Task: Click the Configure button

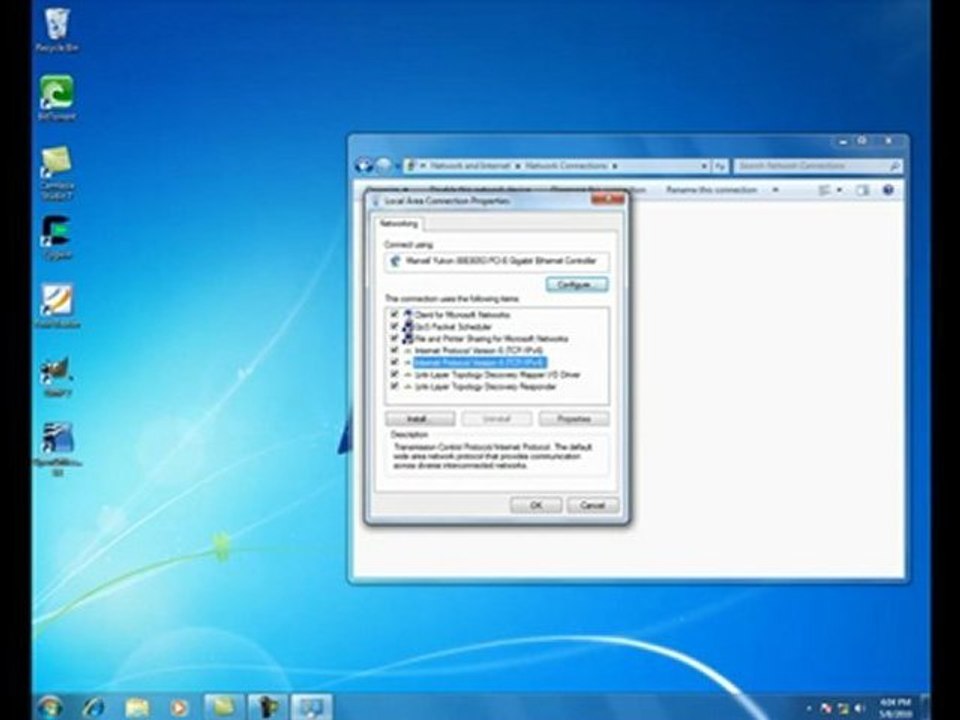Action: pyautogui.click(x=576, y=285)
